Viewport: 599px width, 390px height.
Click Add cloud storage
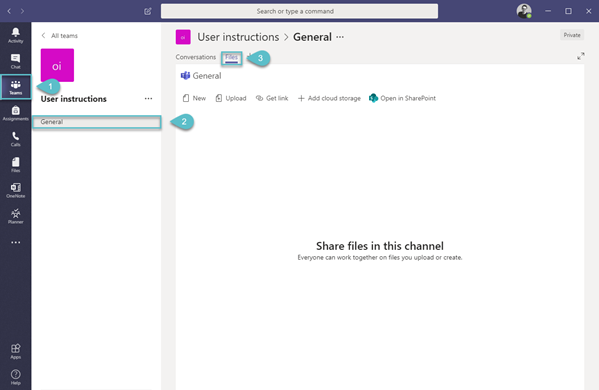coord(329,98)
